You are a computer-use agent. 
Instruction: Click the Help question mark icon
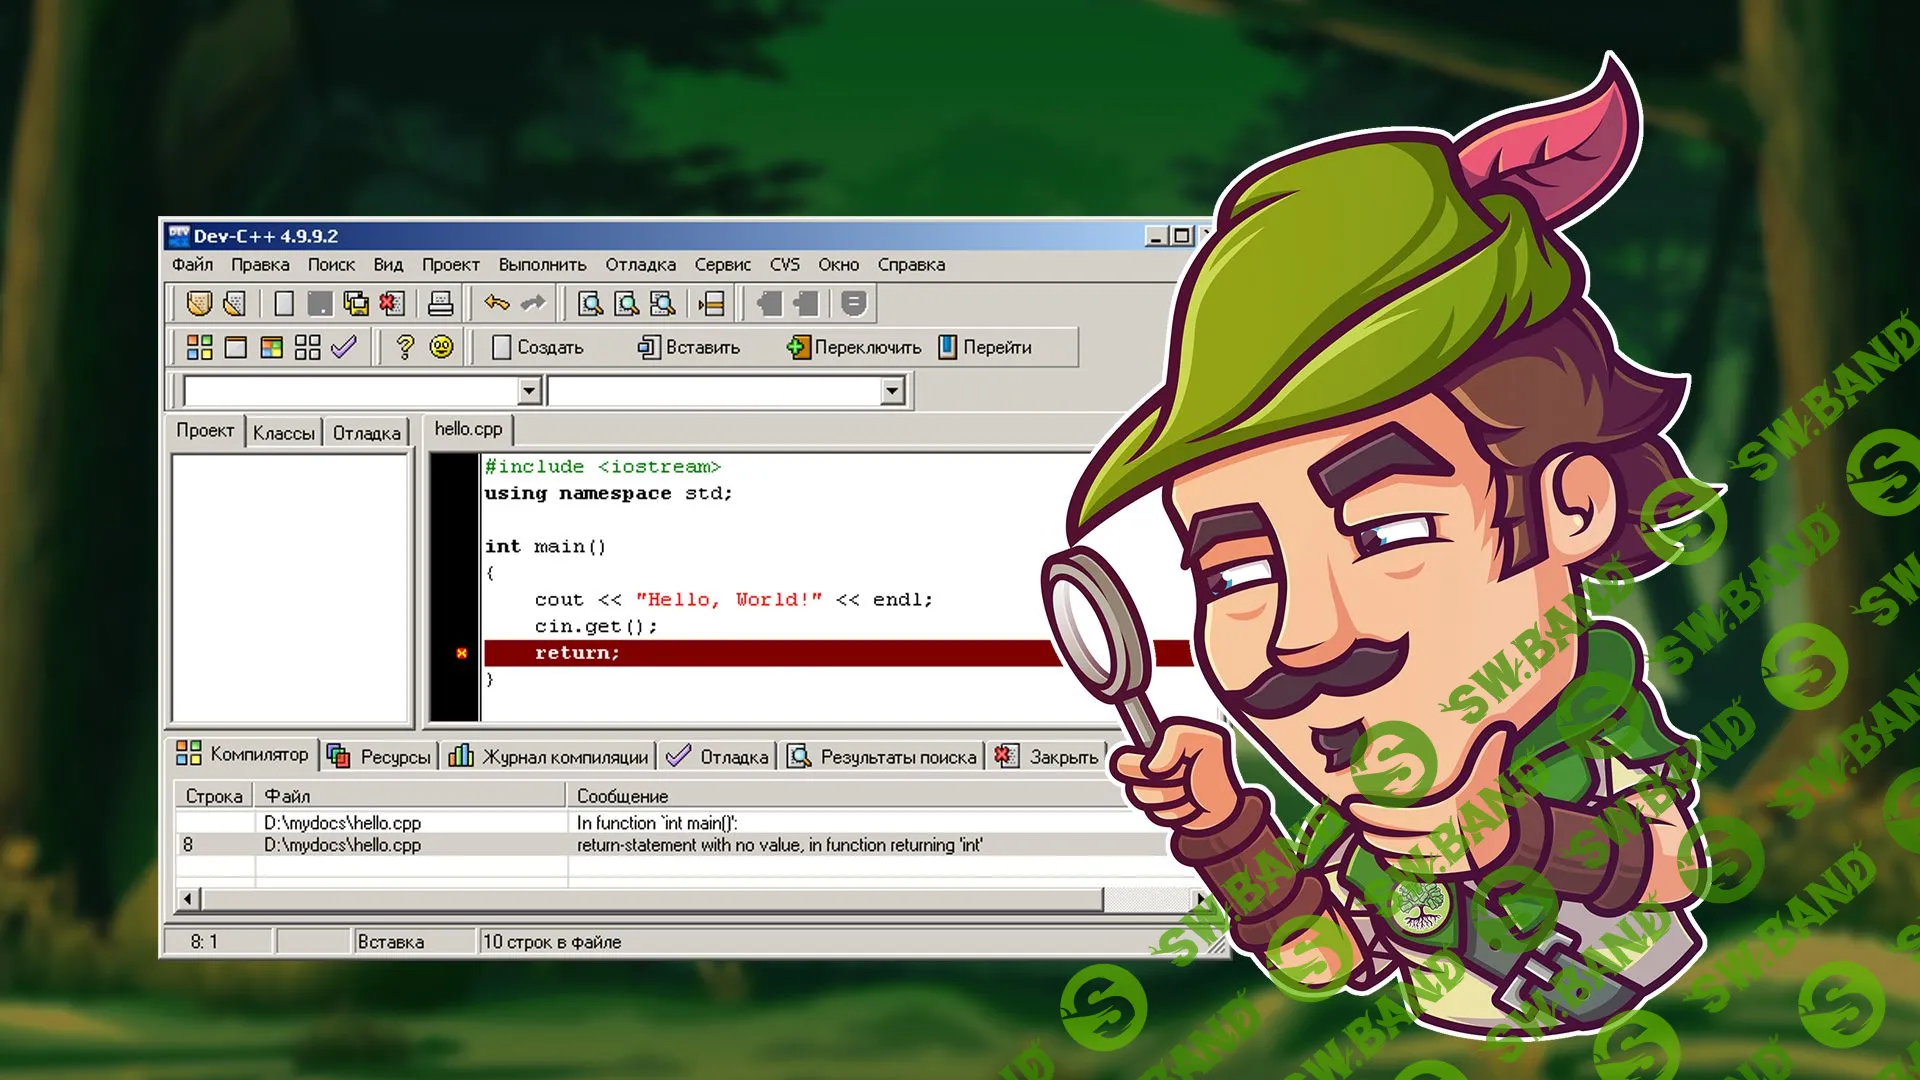coord(405,347)
